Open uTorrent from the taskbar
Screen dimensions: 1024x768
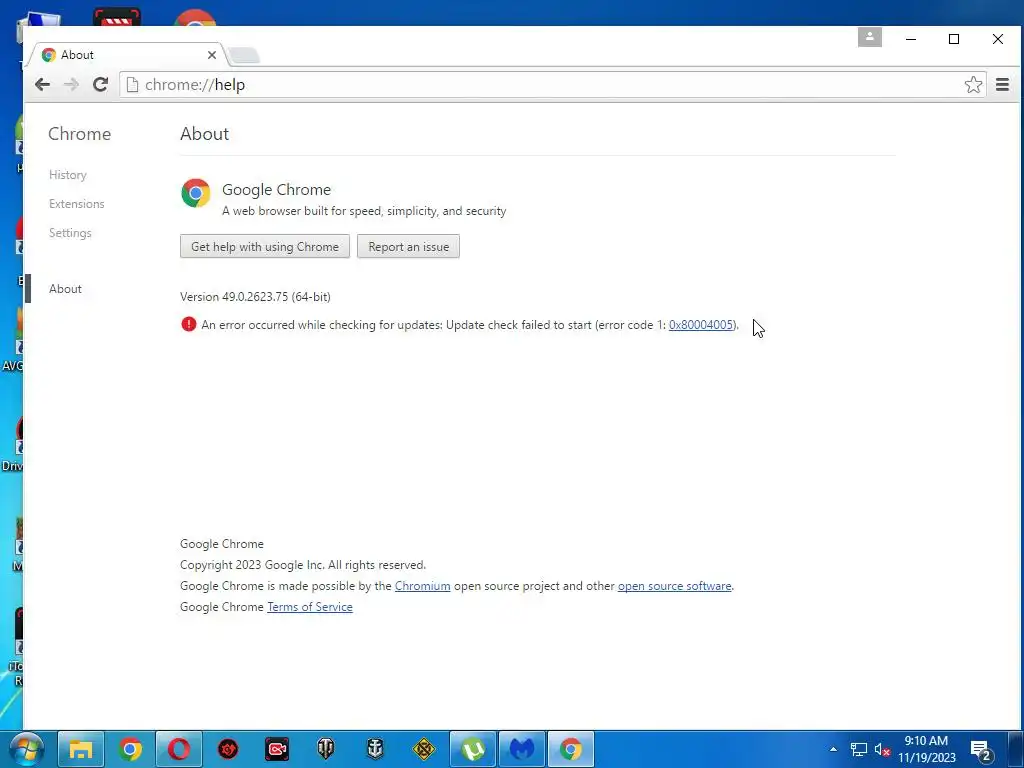pyautogui.click(x=473, y=749)
